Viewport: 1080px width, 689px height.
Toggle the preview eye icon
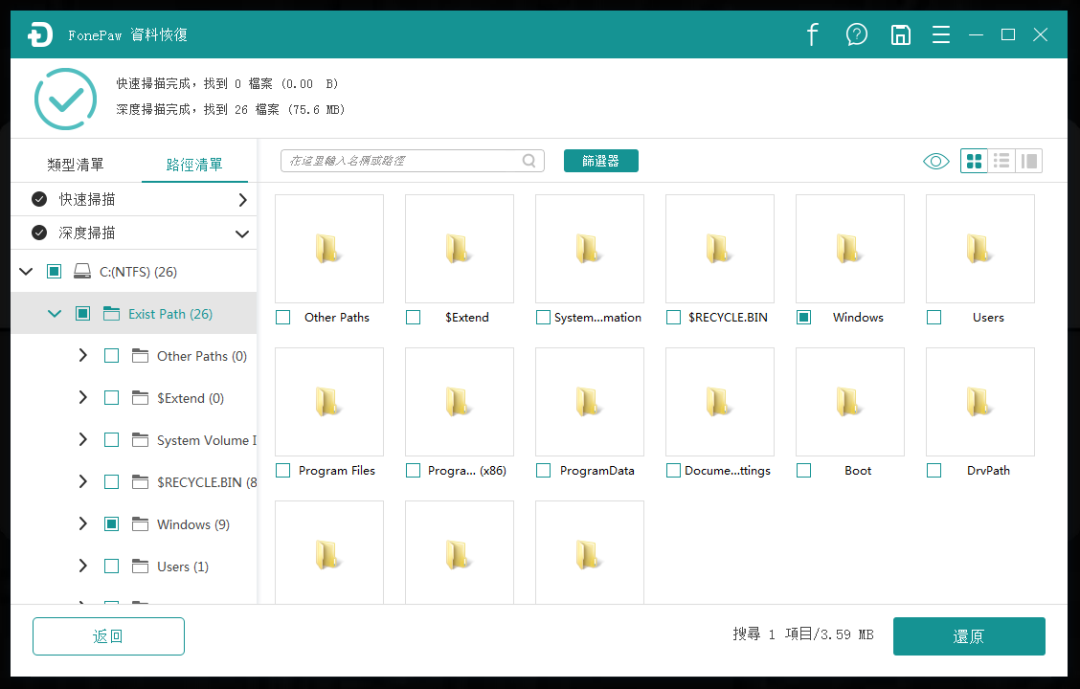pos(936,161)
